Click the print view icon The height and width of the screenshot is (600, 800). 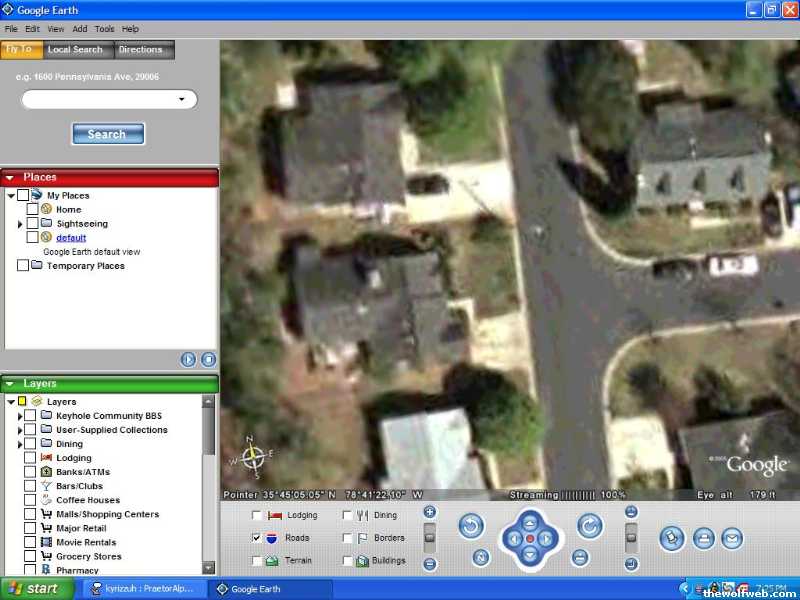(x=704, y=538)
